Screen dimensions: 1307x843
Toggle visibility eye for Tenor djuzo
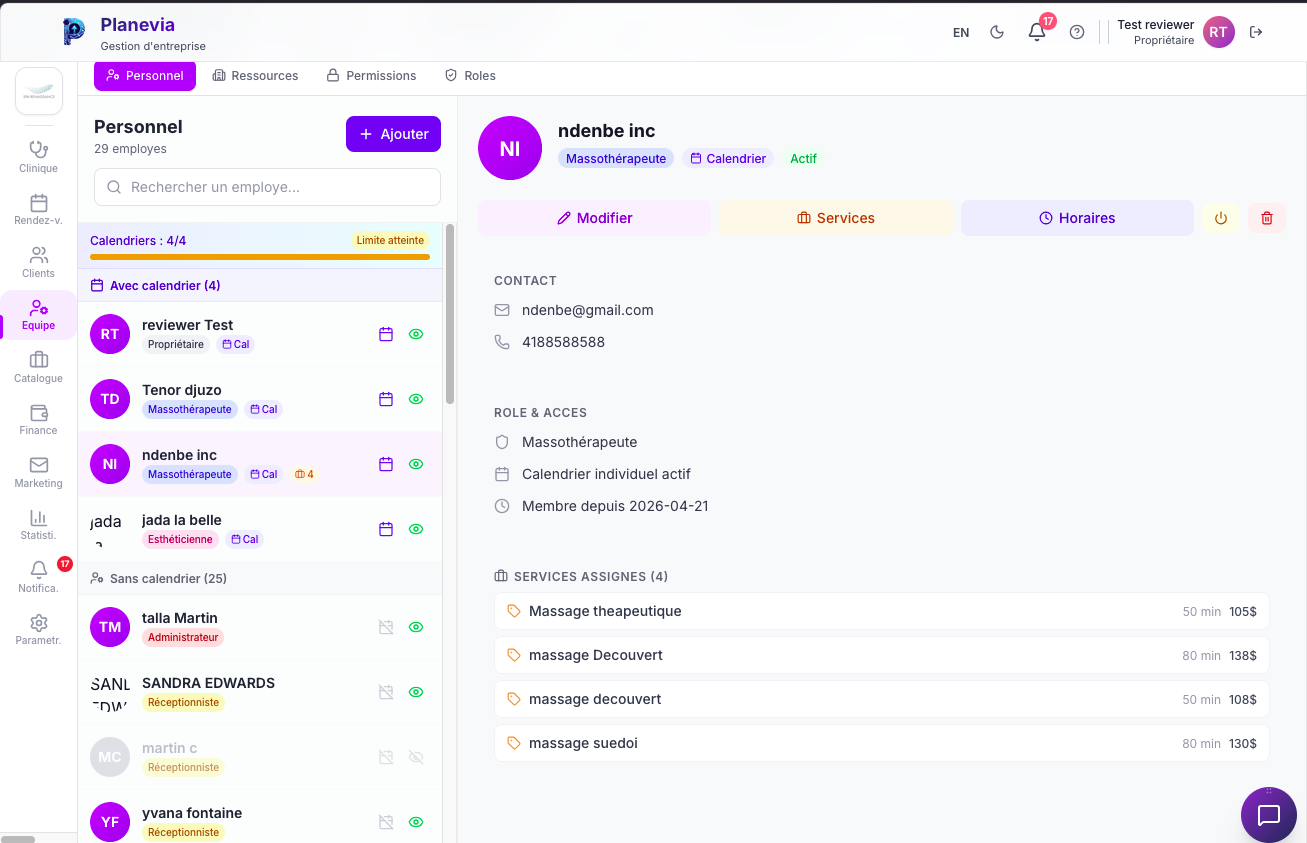(x=416, y=399)
